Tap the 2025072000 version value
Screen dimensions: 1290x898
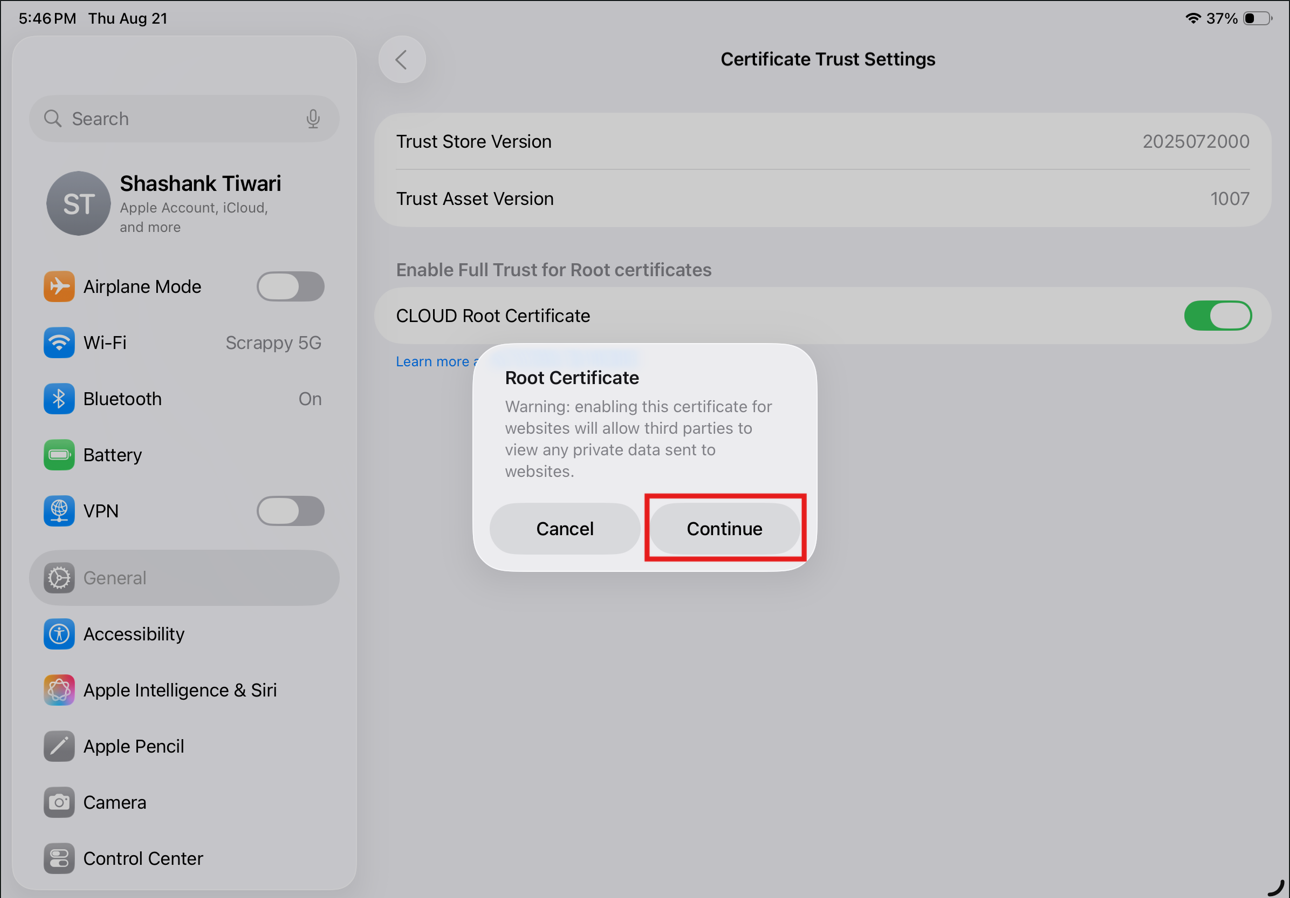1196,142
